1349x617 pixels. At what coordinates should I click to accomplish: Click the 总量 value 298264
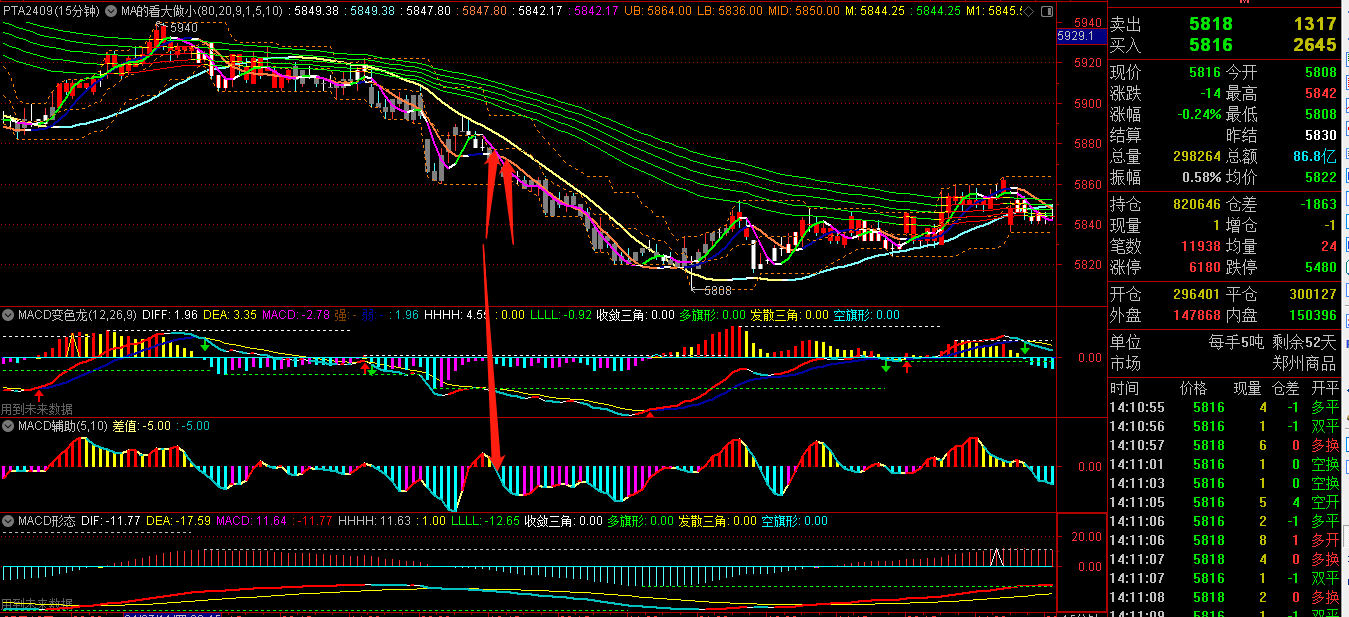coord(1196,156)
